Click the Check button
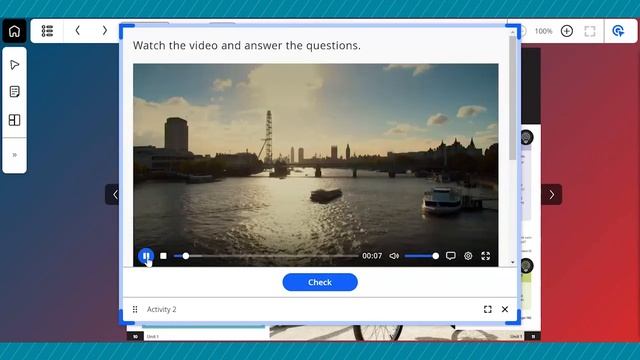The image size is (640, 360). [x=320, y=282]
